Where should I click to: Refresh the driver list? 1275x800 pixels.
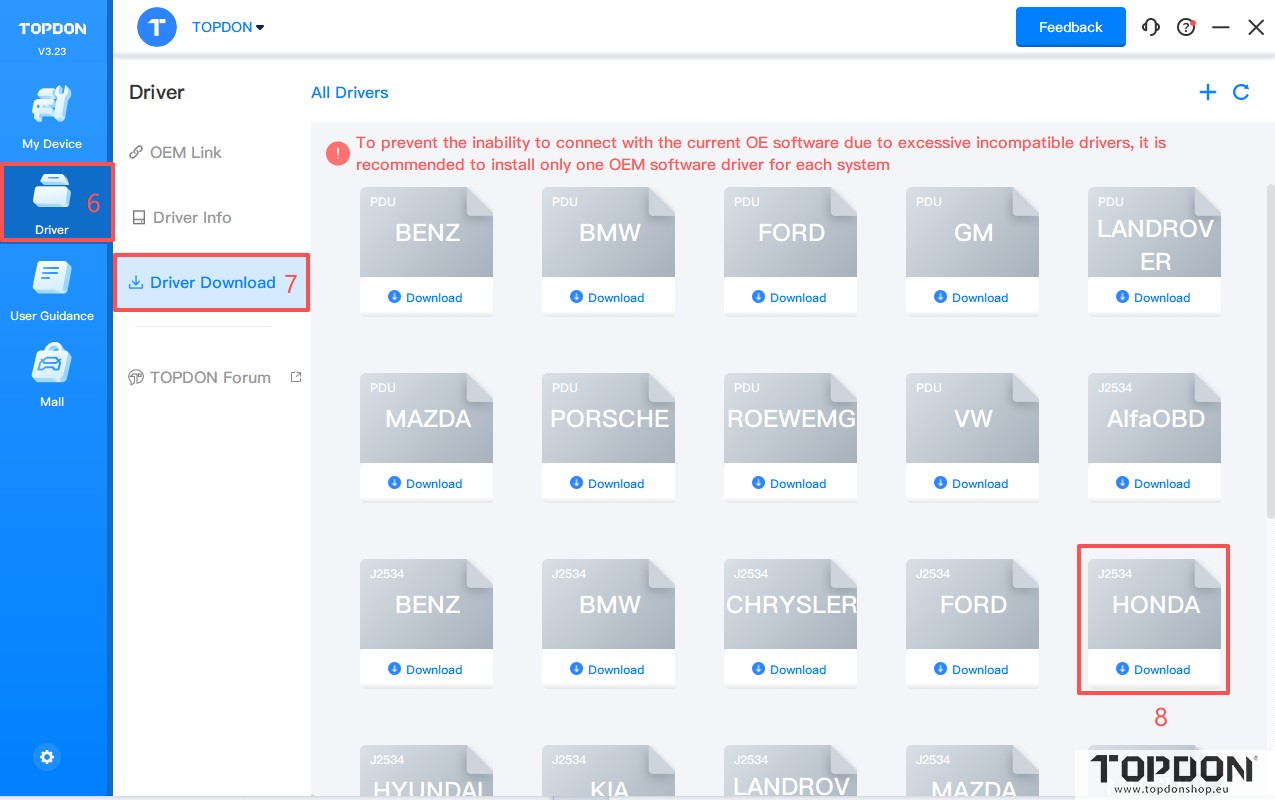pyautogui.click(x=1241, y=92)
